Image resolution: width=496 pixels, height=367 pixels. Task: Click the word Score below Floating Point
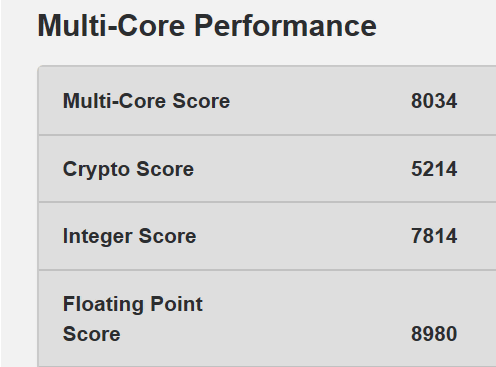[x=92, y=334]
